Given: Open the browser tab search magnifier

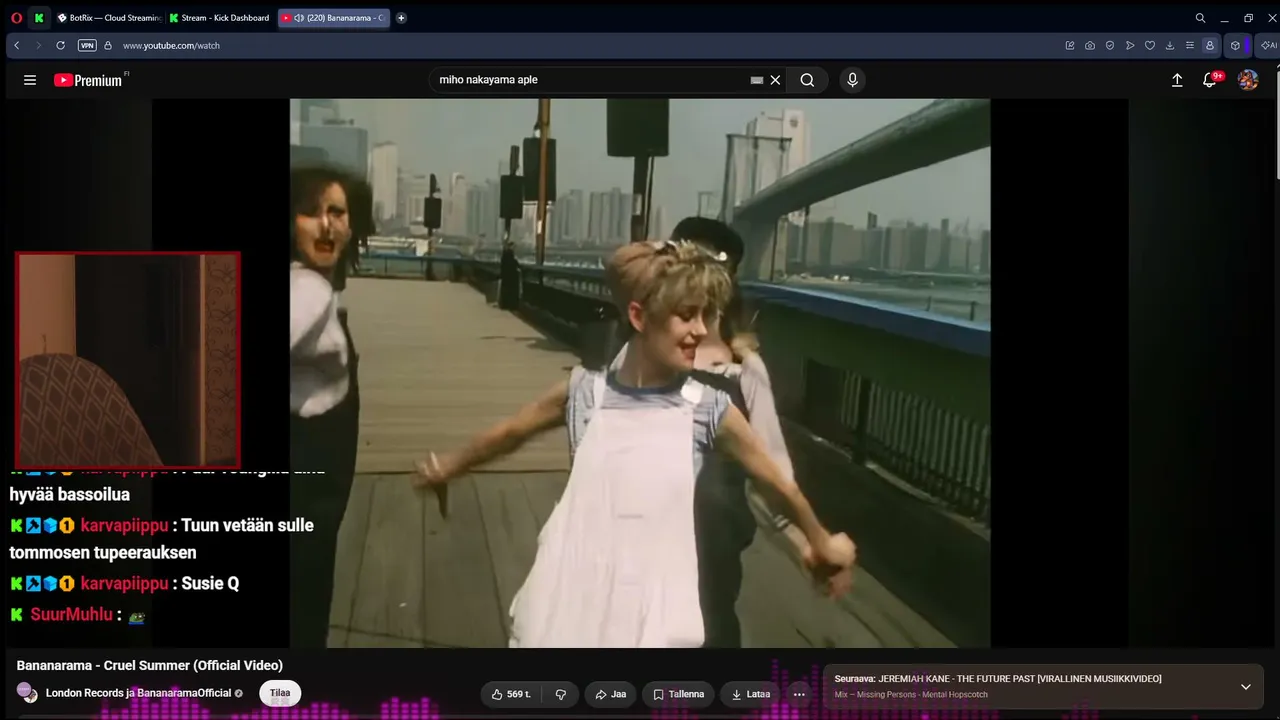Looking at the screenshot, I should point(1200,18).
